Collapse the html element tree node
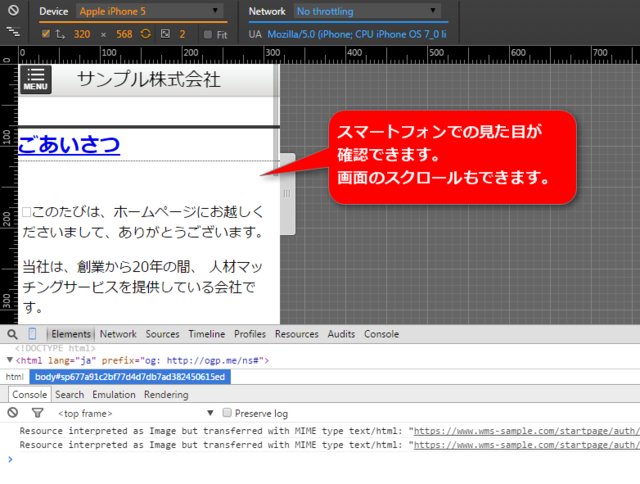This screenshot has width=640, height=484. click(x=10, y=359)
